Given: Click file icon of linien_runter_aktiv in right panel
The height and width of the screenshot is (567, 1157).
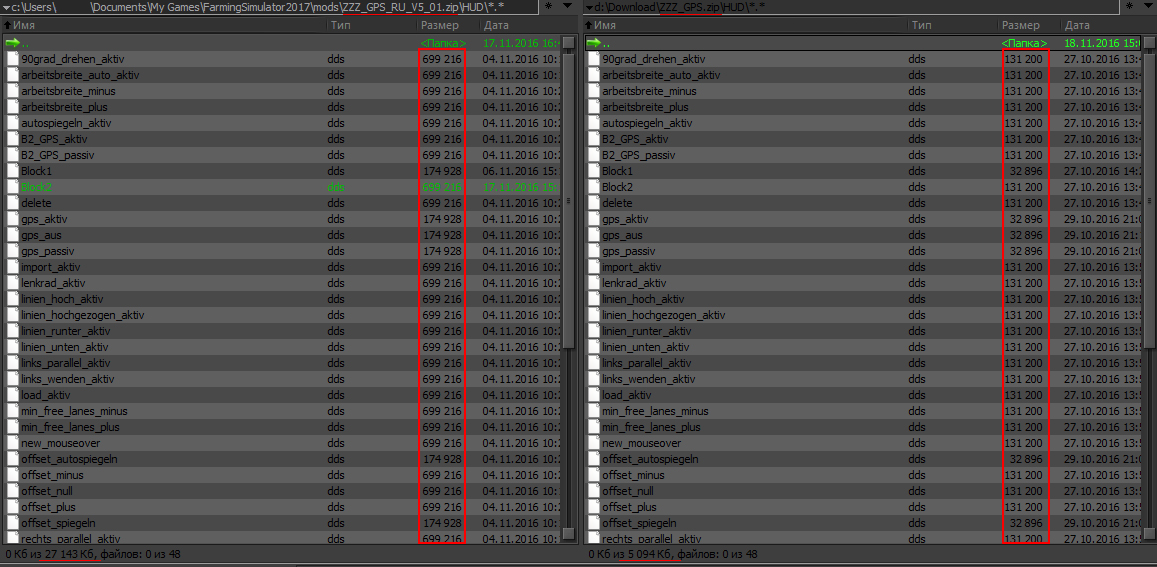Looking at the screenshot, I should point(593,331).
